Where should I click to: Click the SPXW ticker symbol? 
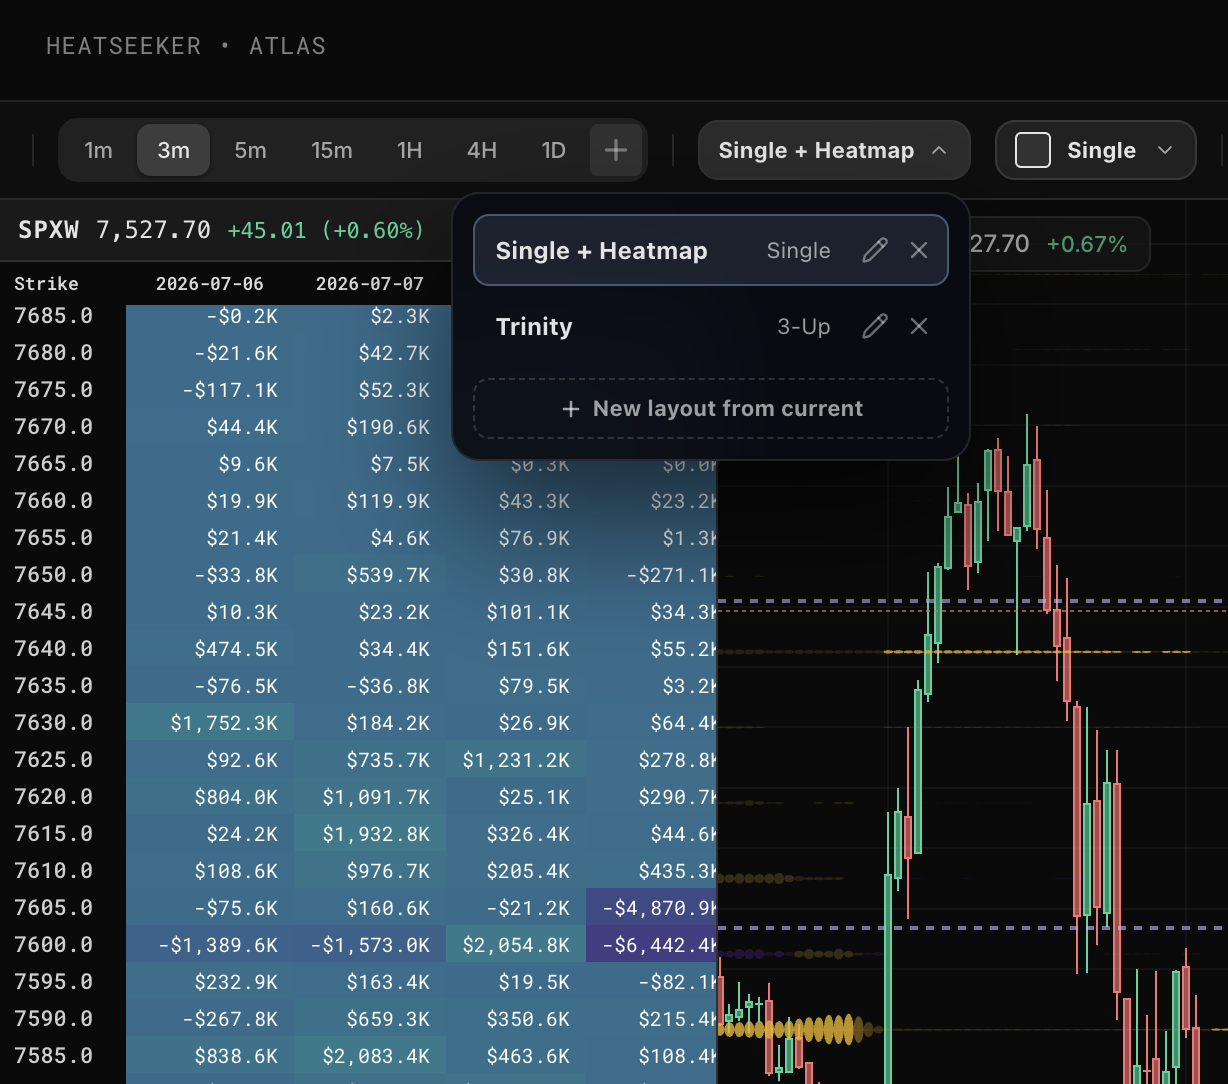click(x=48, y=230)
